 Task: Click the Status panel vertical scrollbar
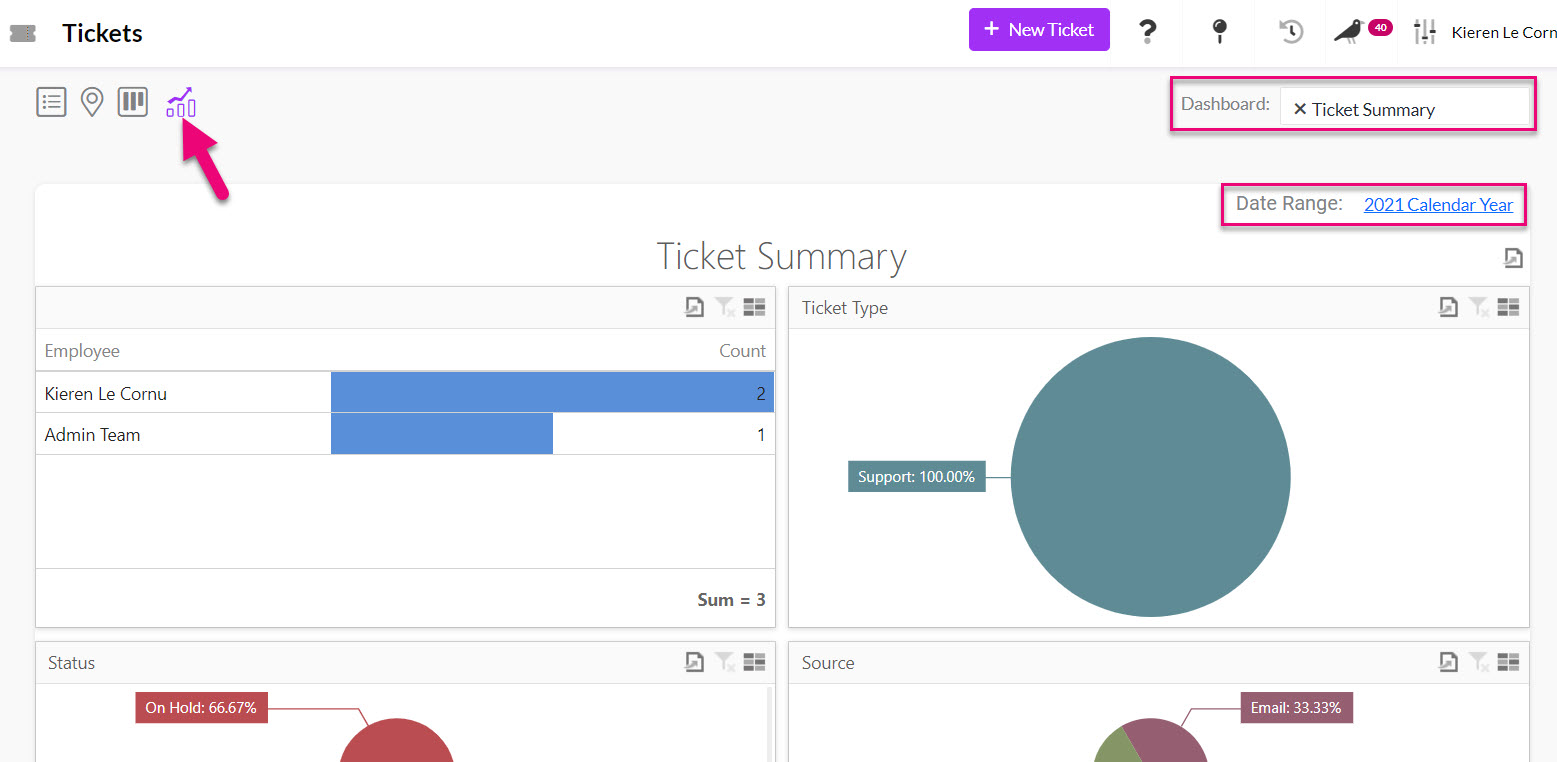point(769,723)
